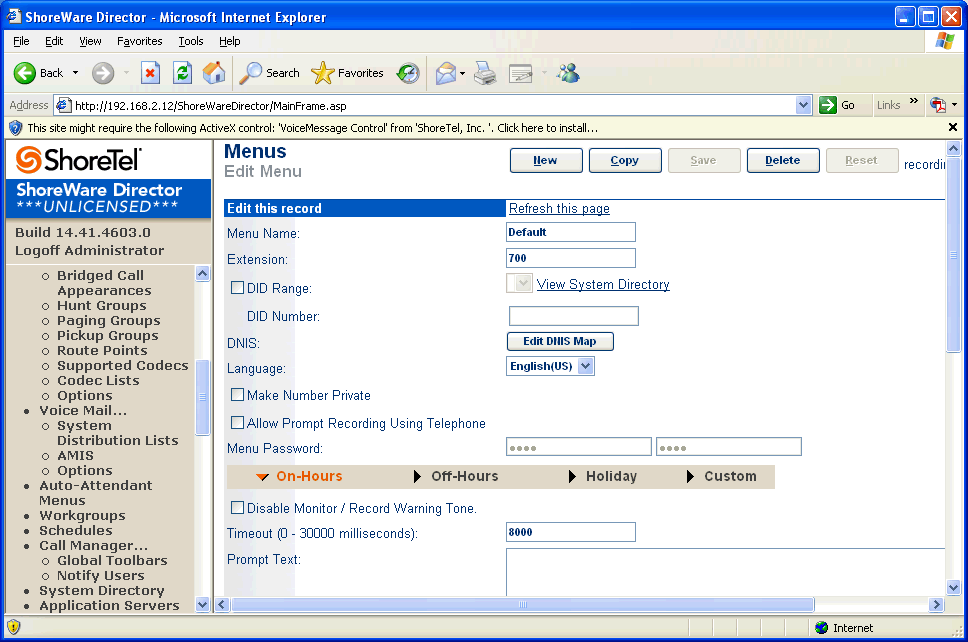
Task: Click the IE Stop toolbar icon
Action: (x=150, y=73)
